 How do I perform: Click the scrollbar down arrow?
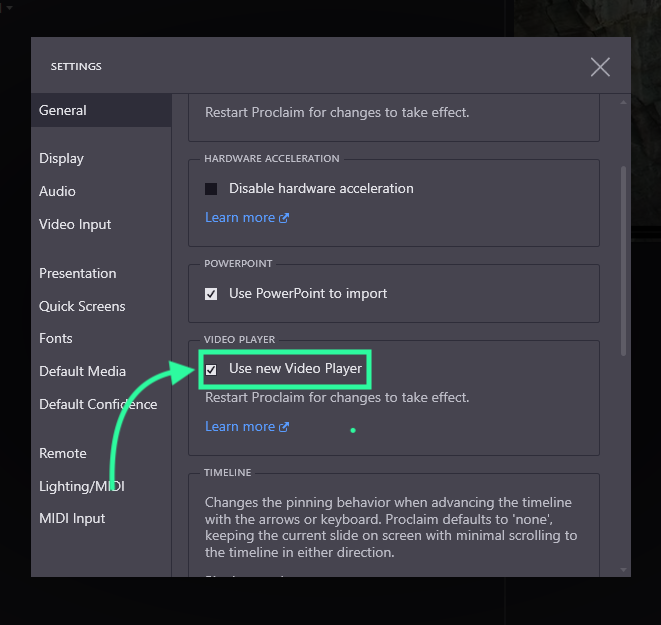point(623,570)
